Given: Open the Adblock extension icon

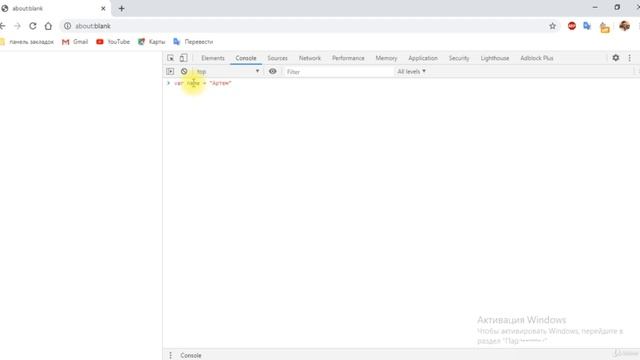Looking at the screenshot, I should click(x=572, y=26).
